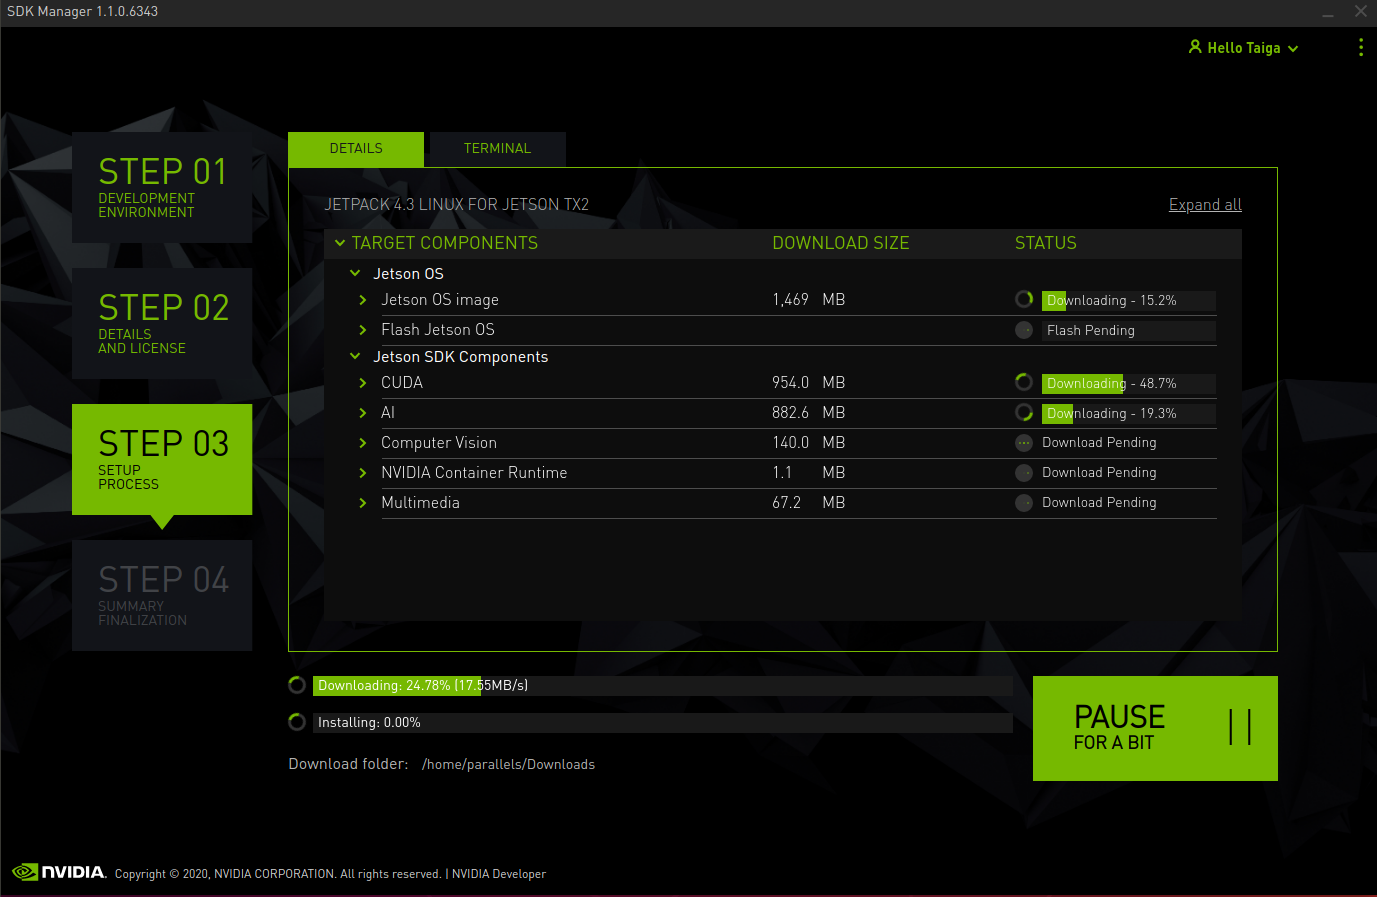Screen dimensions: 1377x897
Task: Click the CUDA 48.7% download progress bar
Action: [1129, 383]
